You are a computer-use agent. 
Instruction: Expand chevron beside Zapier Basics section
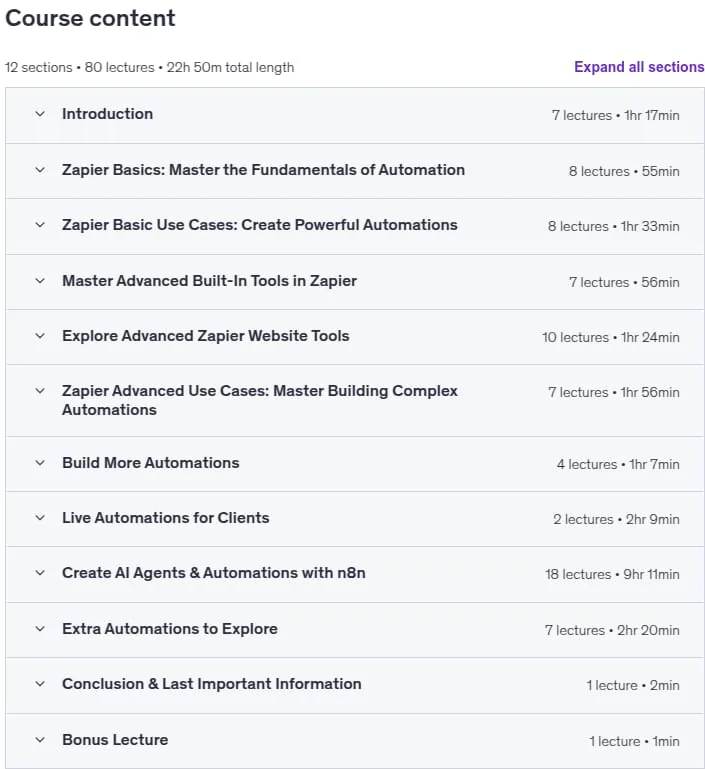(x=40, y=170)
